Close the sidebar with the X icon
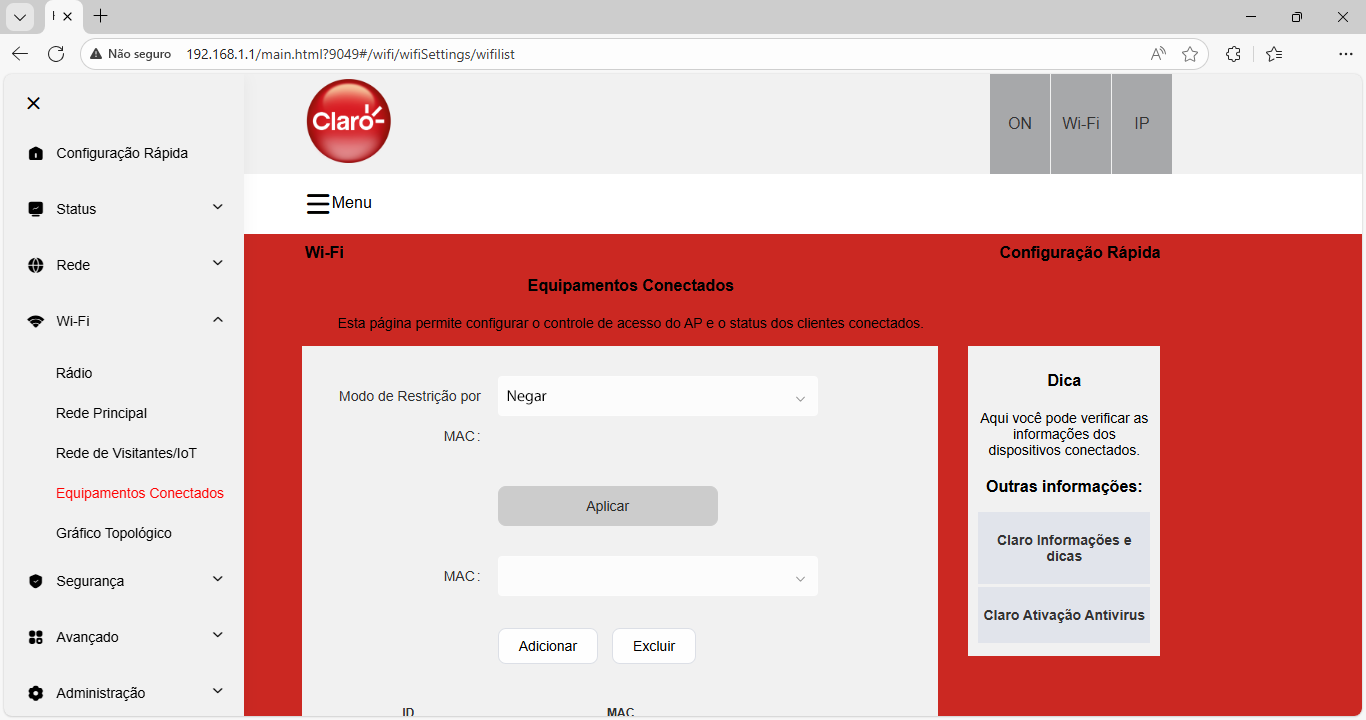 click(x=33, y=103)
